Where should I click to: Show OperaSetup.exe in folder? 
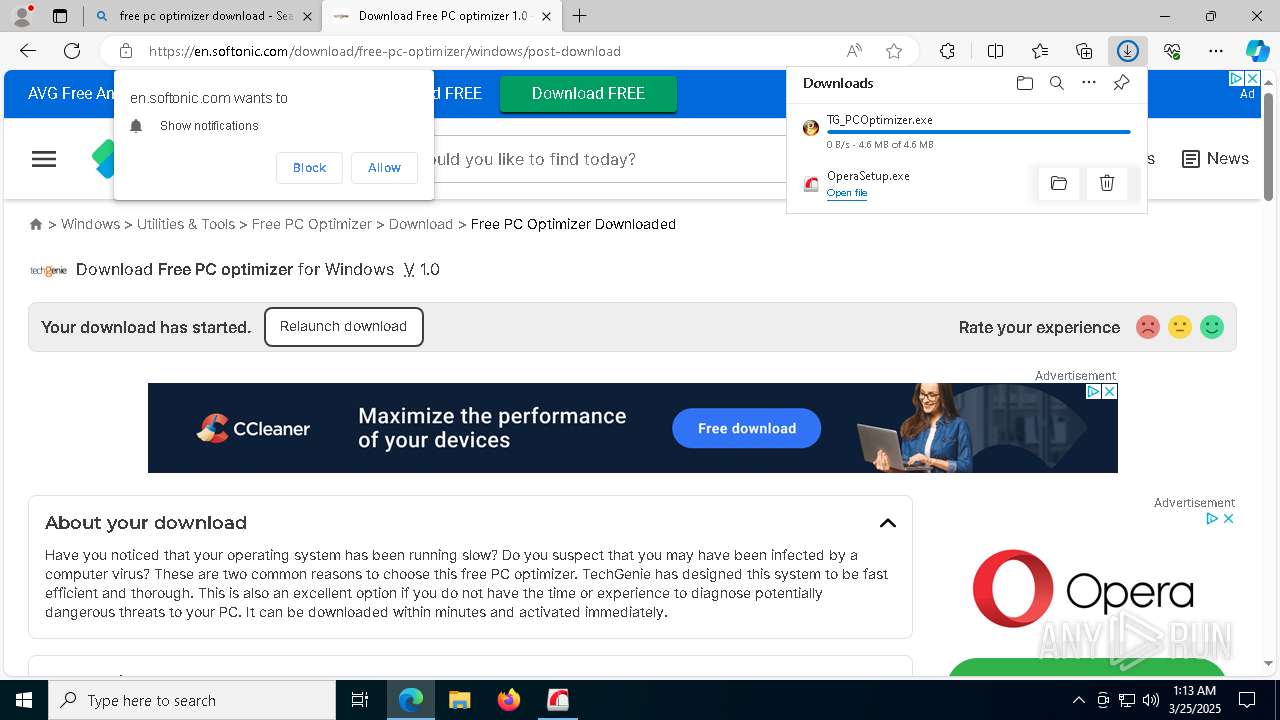(1059, 183)
